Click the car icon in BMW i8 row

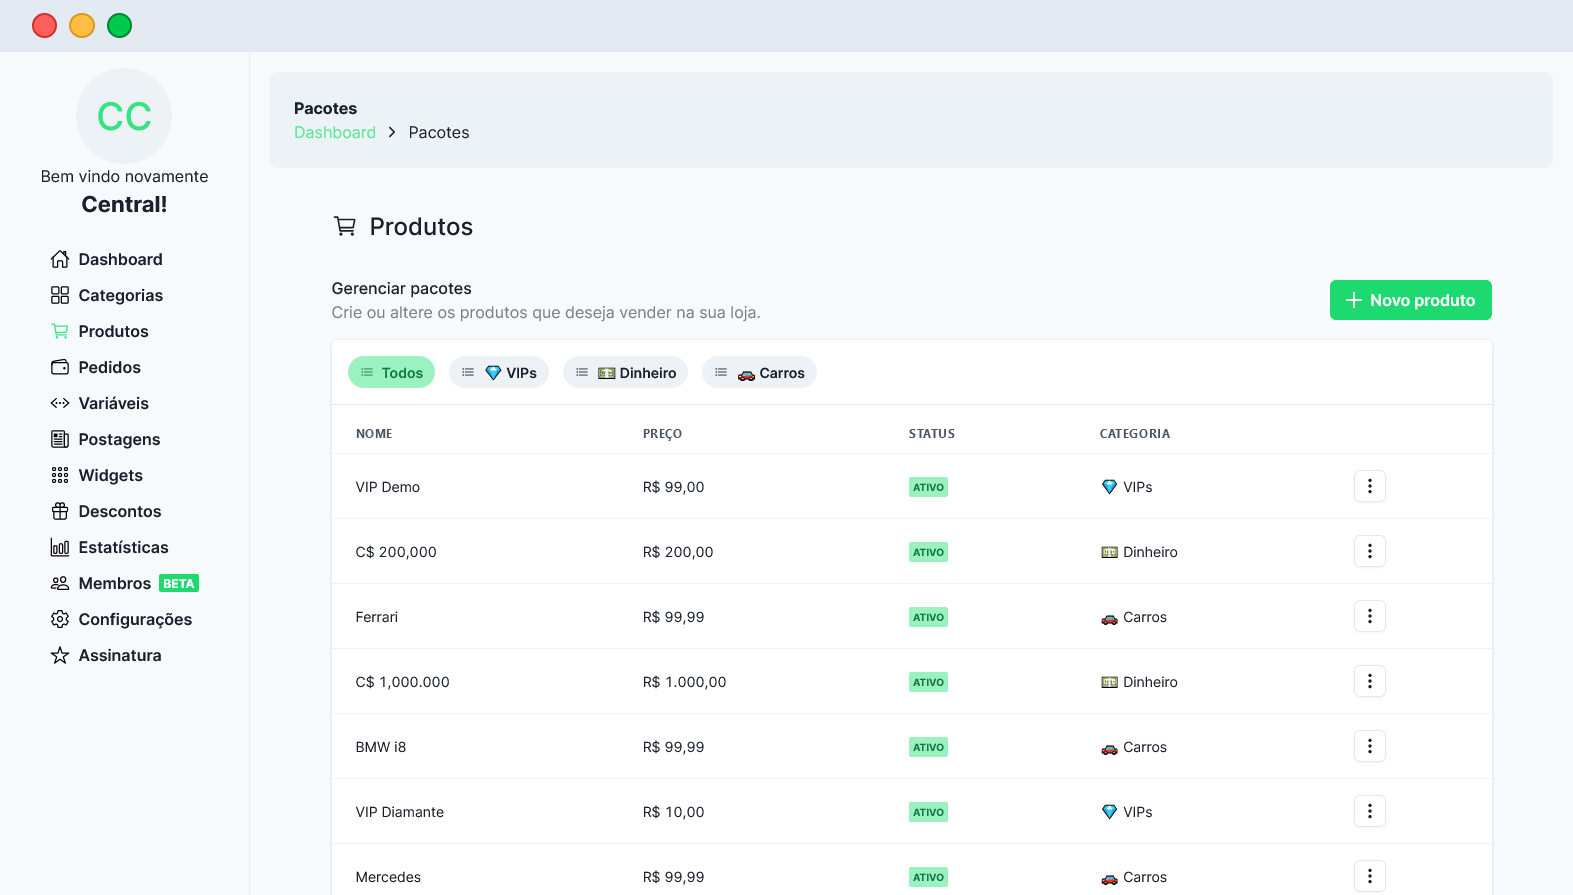[x=1109, y=748]
